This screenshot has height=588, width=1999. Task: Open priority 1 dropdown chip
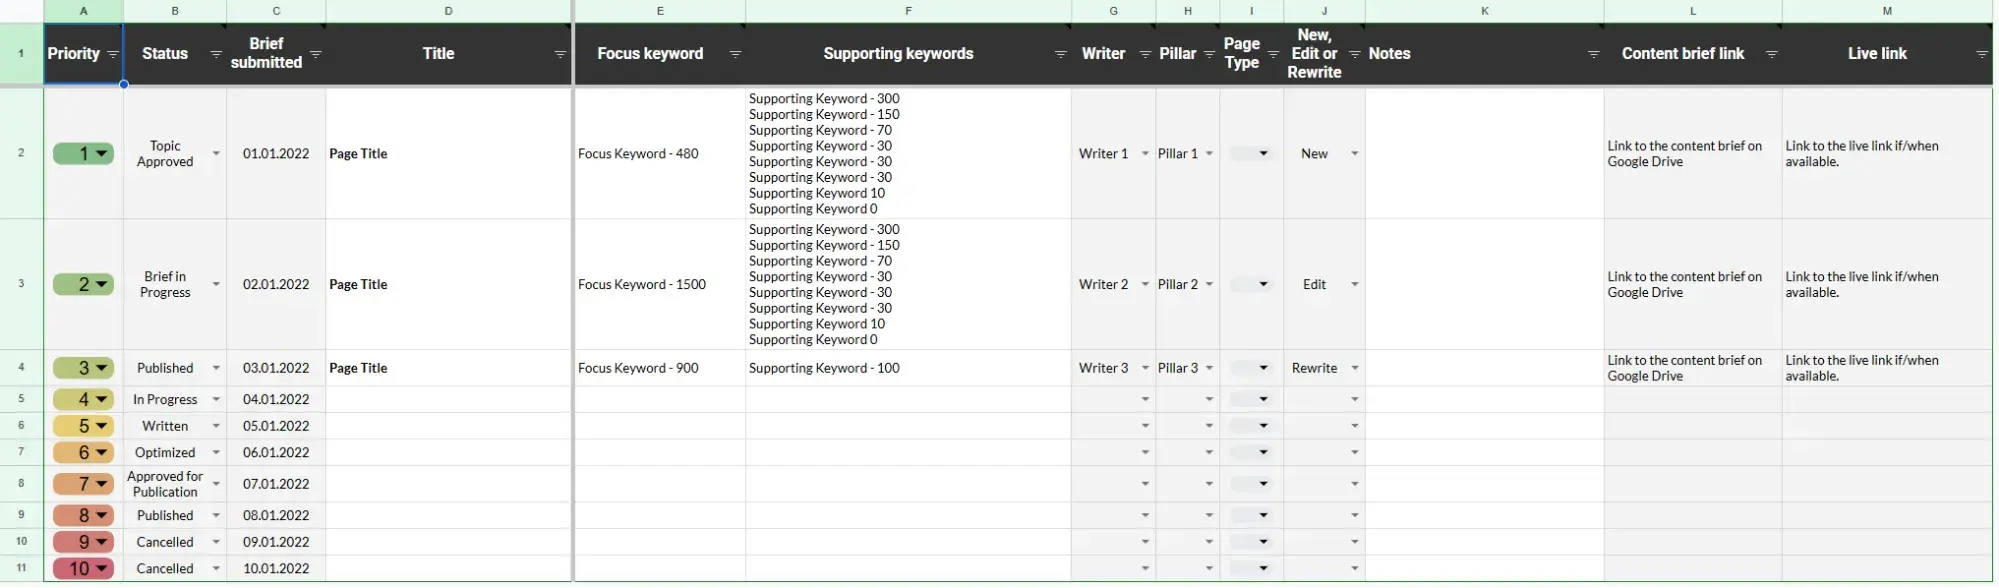(83, 154)
